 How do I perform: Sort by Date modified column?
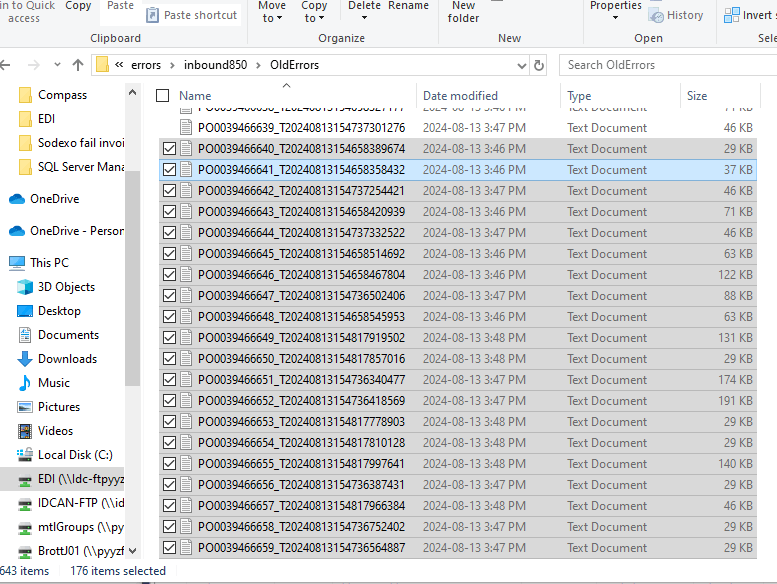[x=460, y=96]
